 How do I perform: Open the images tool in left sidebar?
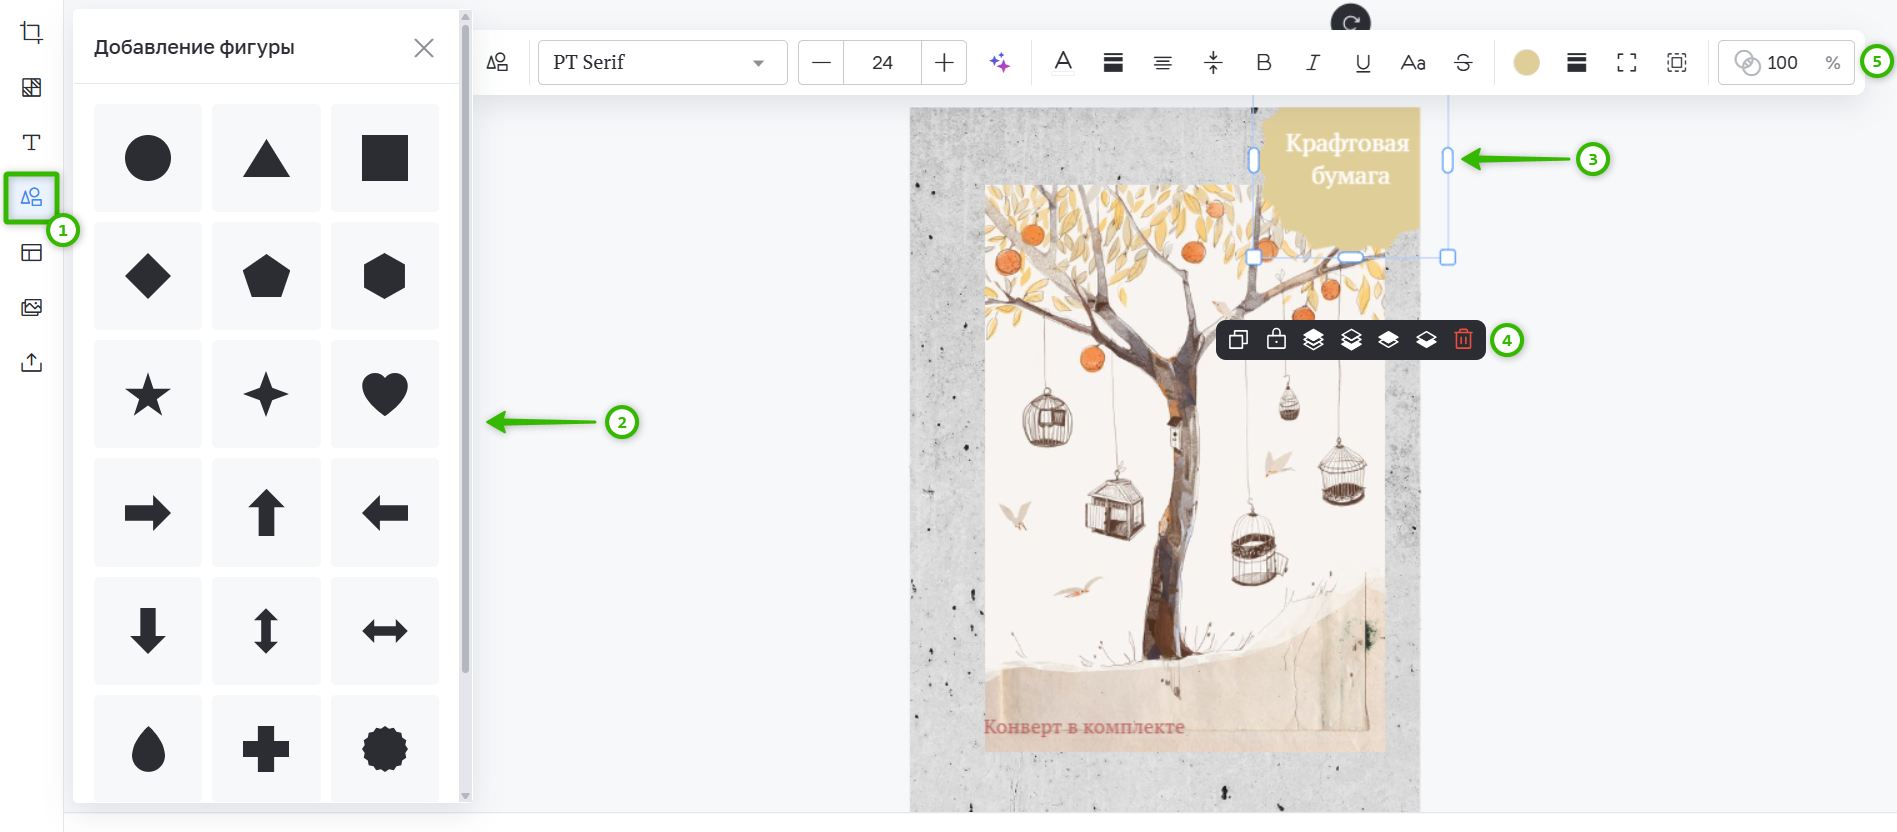[32, 307]
